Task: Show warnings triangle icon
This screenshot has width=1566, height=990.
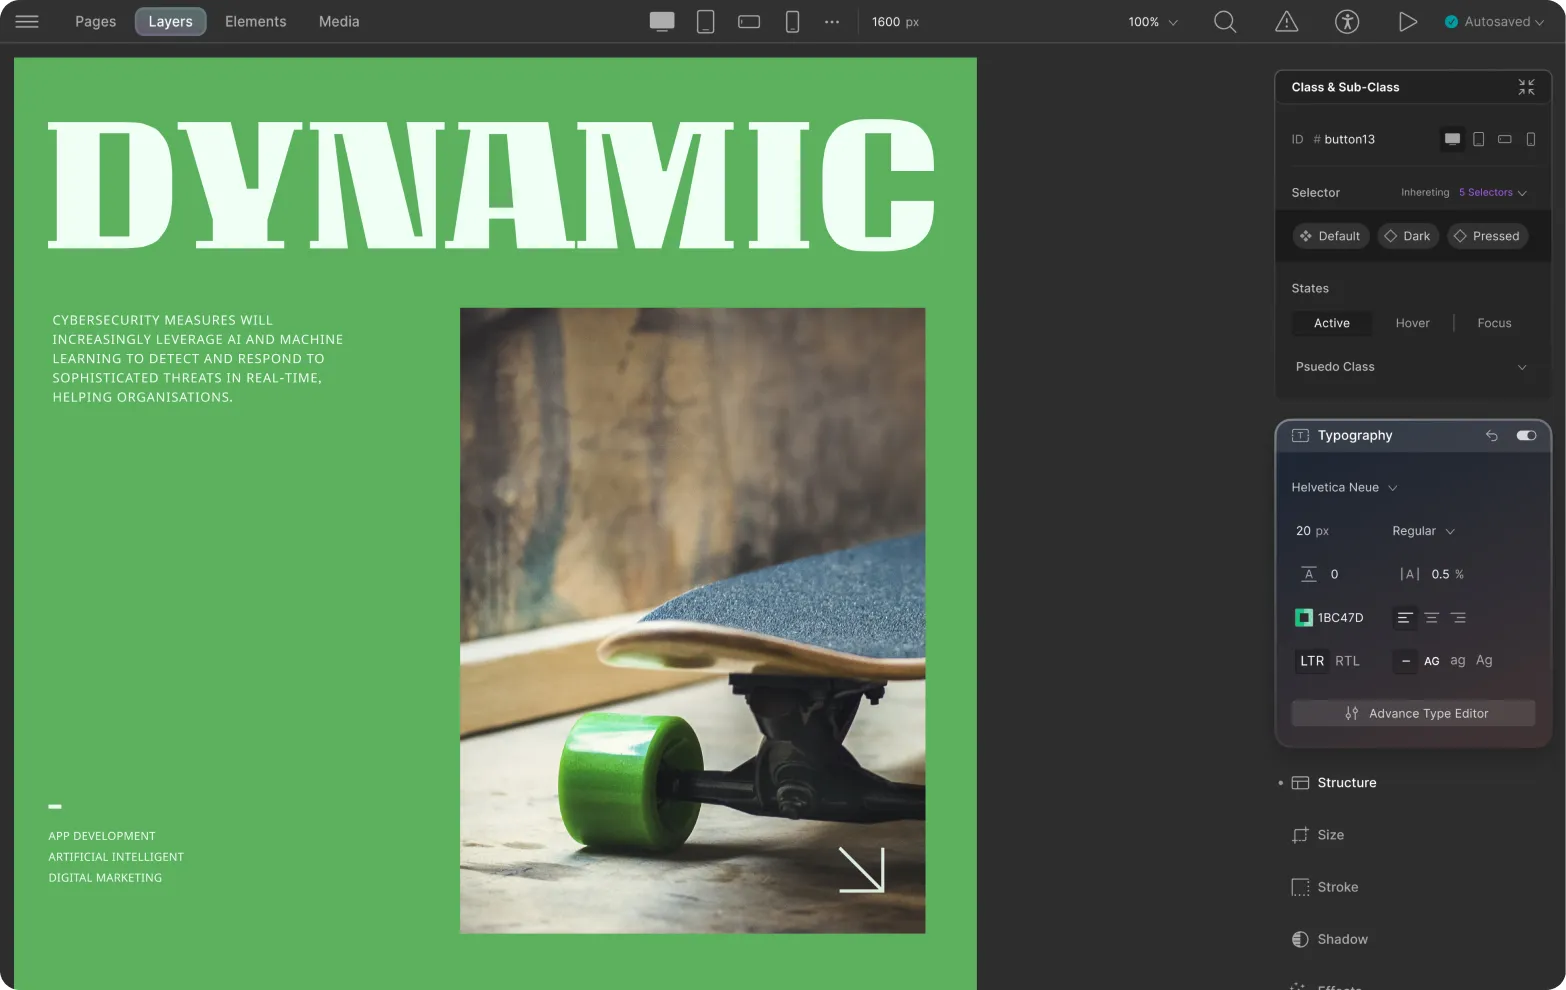Action: 1287,21
